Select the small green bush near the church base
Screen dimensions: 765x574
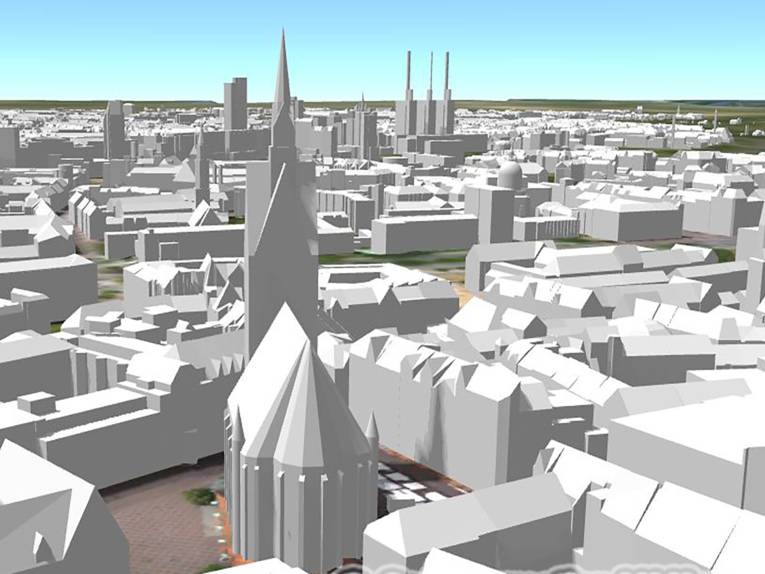(200, 495)
